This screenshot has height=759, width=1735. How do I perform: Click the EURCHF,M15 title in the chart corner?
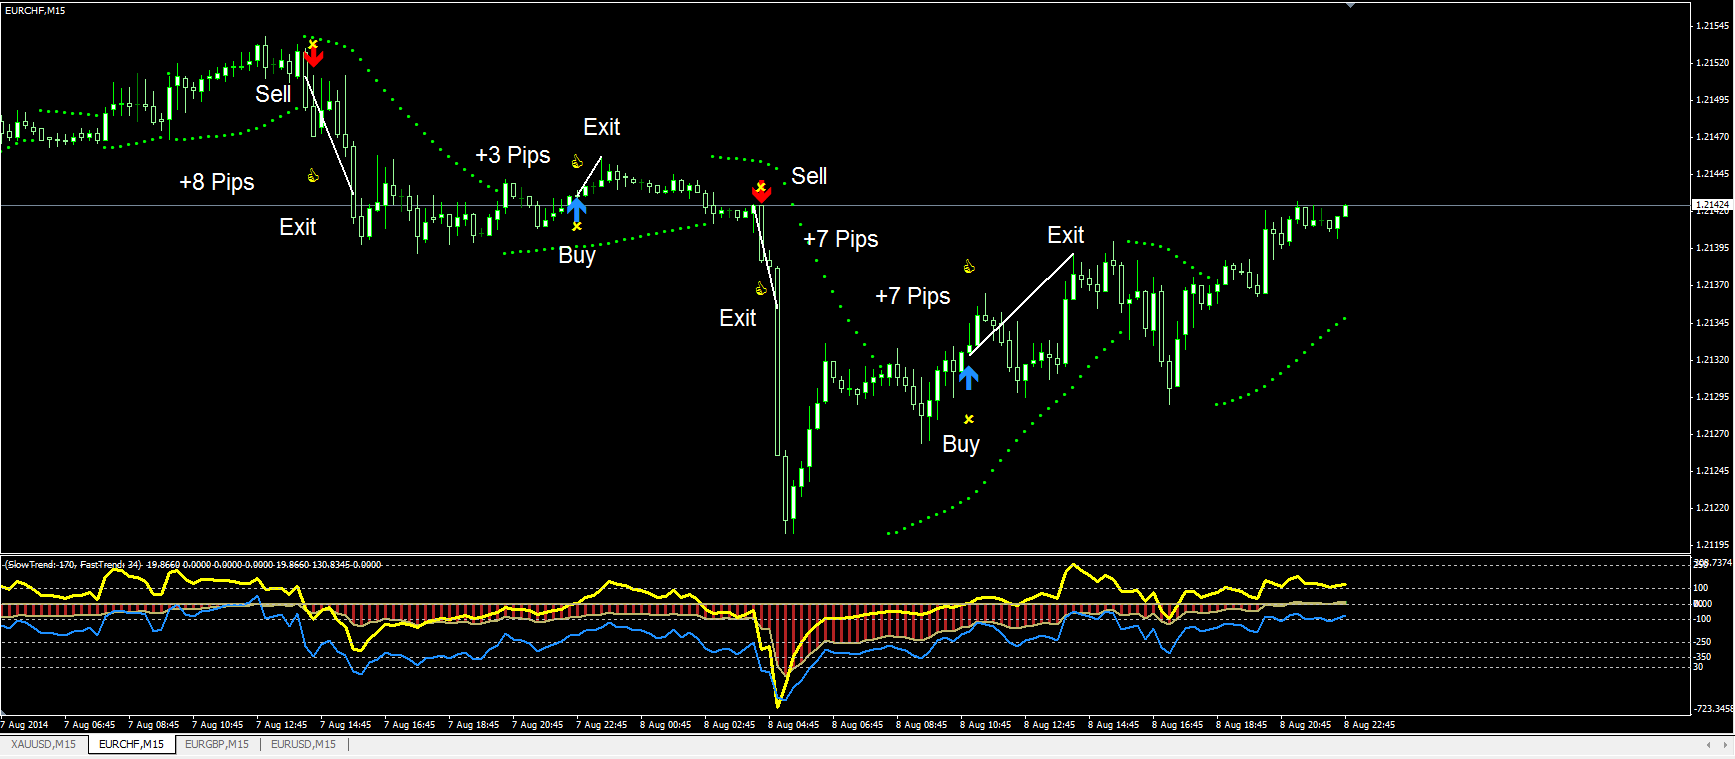pyautogui.click(x=35, y=10)
